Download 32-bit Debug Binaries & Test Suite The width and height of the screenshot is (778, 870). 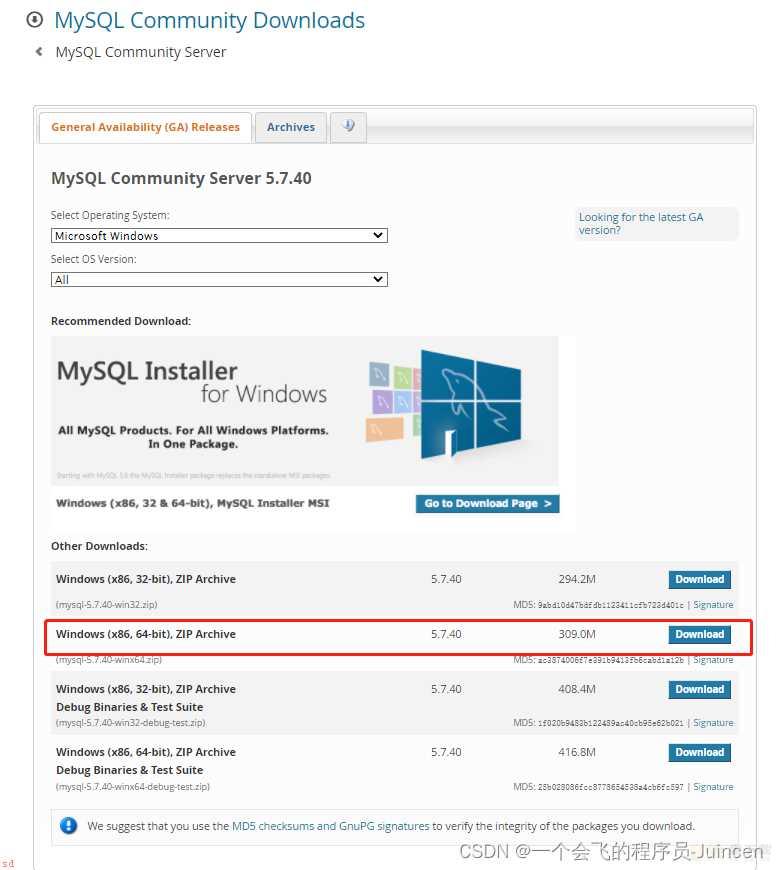(x=699, y=689)
